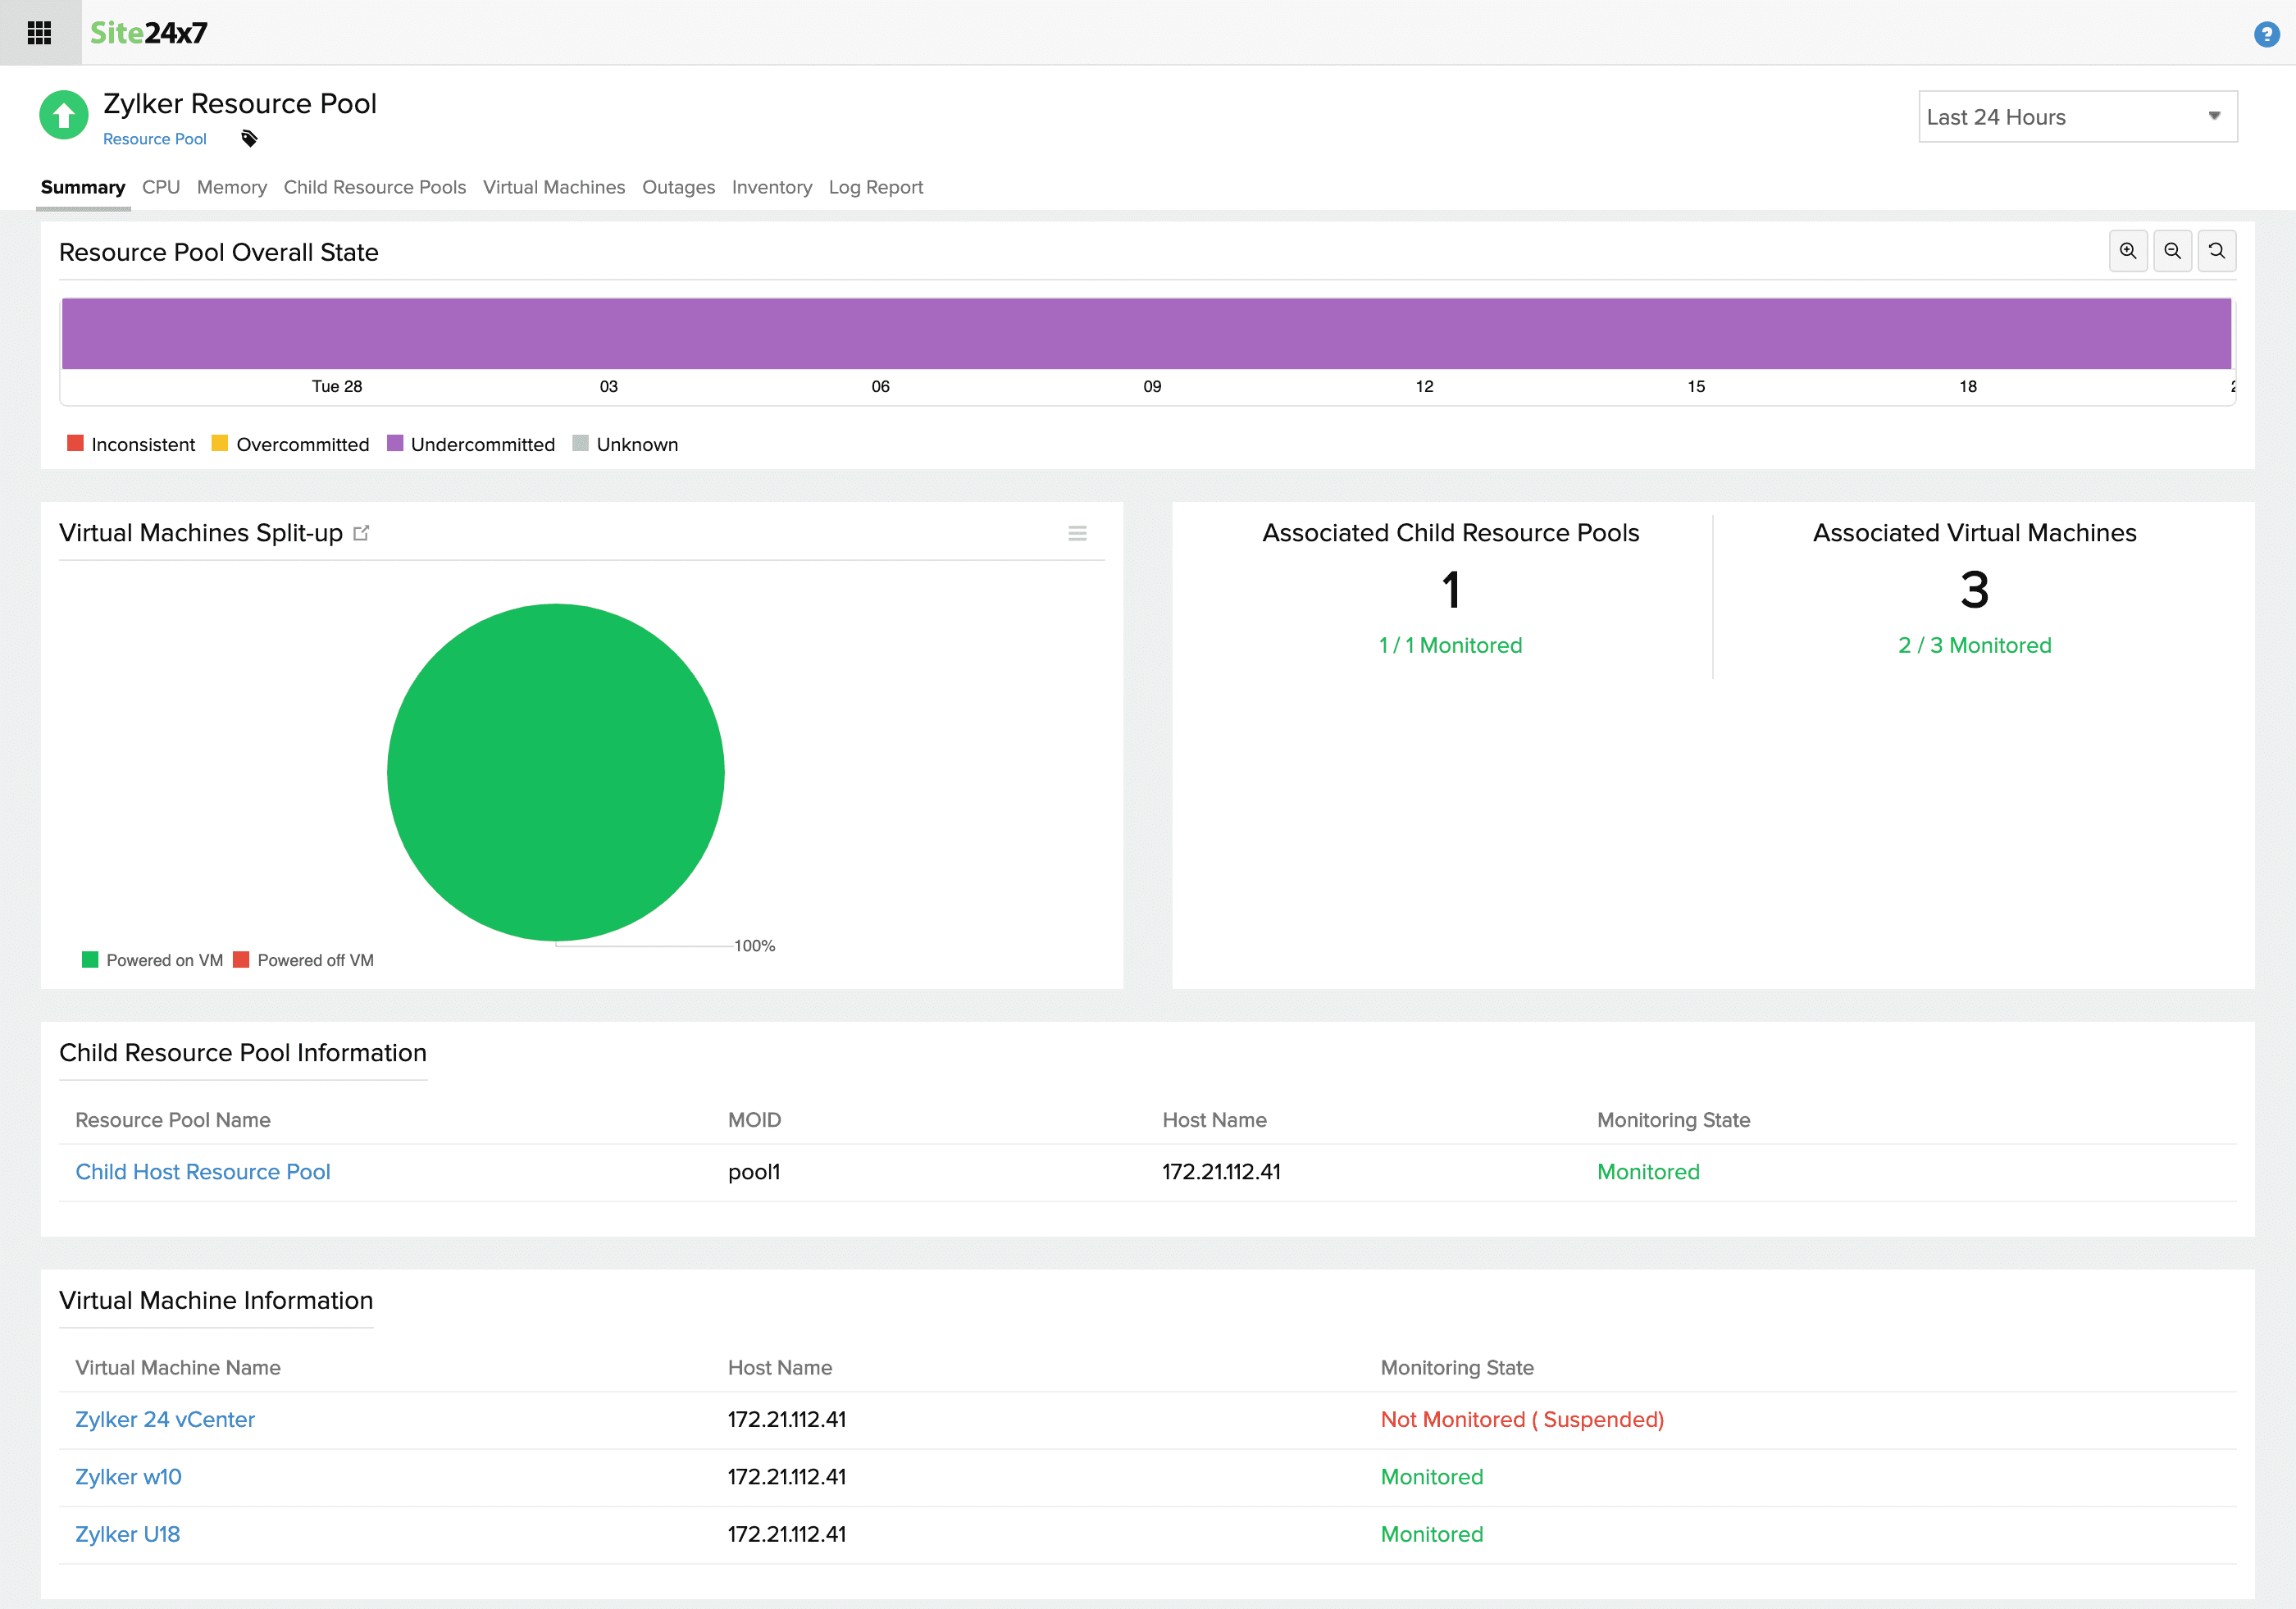Switch to the CPU tab
Screen dimensions: 2296x1609
tap(161, 187)
